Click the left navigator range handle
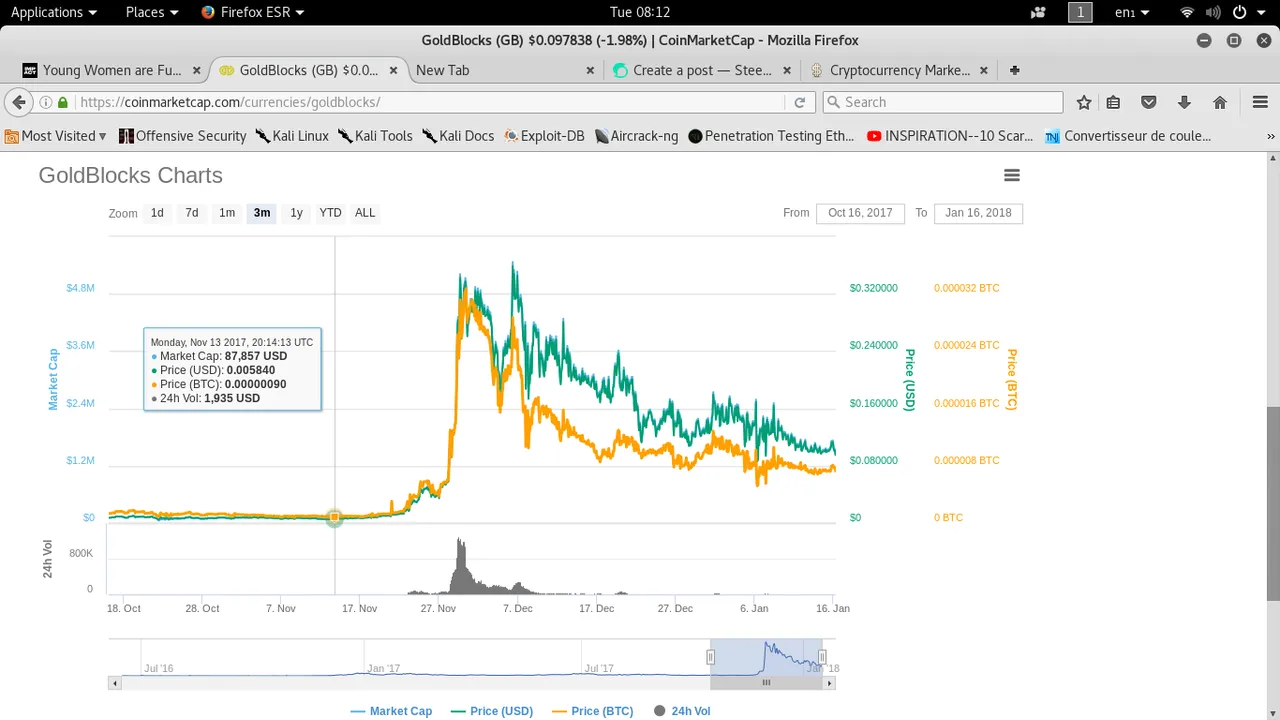Image resolution: width=1280 pixels, height=720 pixels. (x=711, y=657)
